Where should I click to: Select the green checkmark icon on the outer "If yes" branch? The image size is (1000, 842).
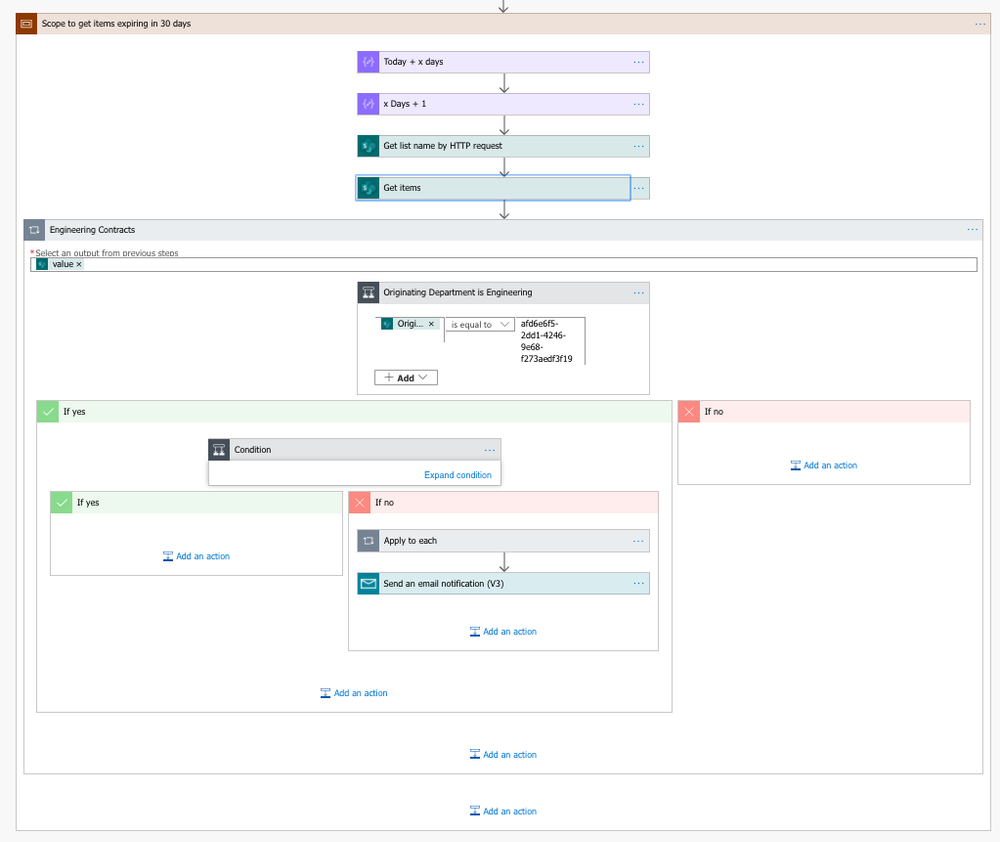click(46, 411)
